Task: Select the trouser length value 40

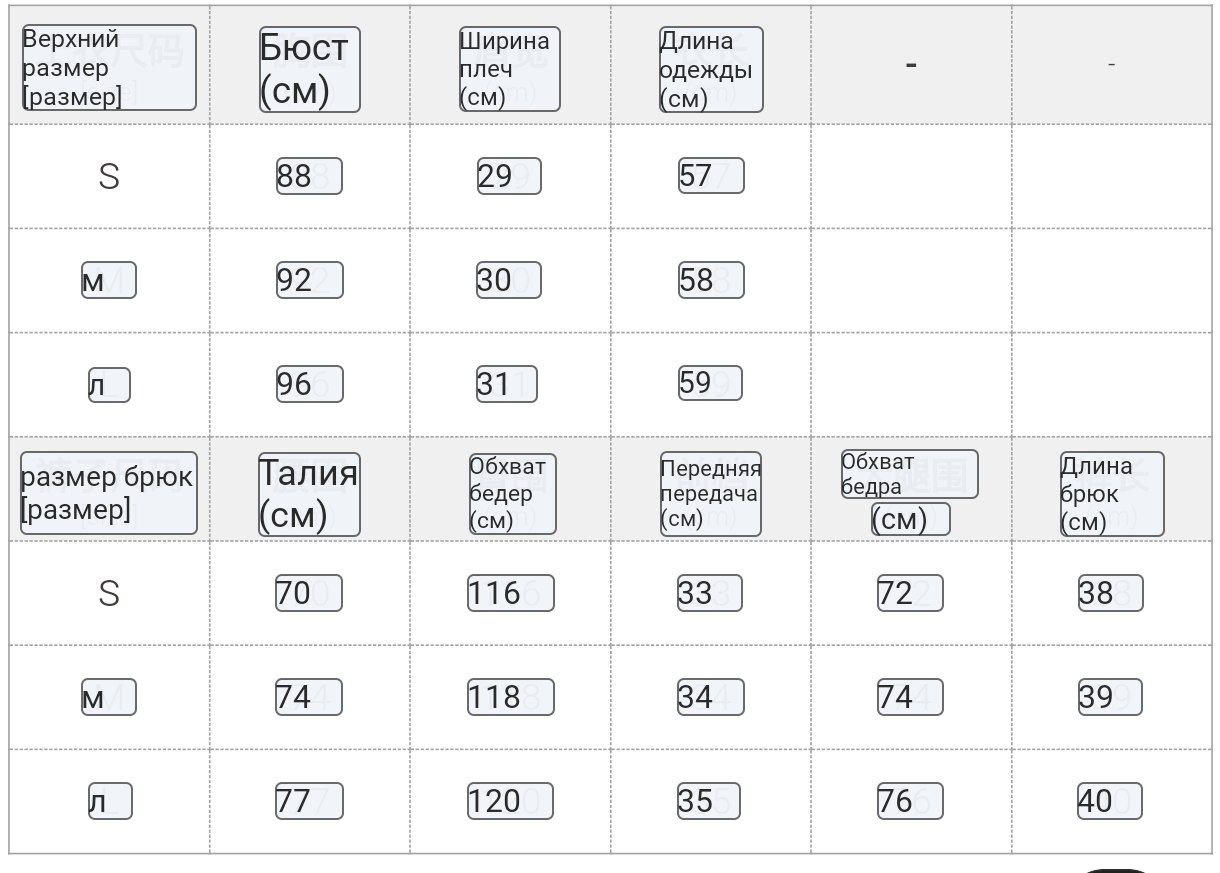Action: (x=1110, y=801)
